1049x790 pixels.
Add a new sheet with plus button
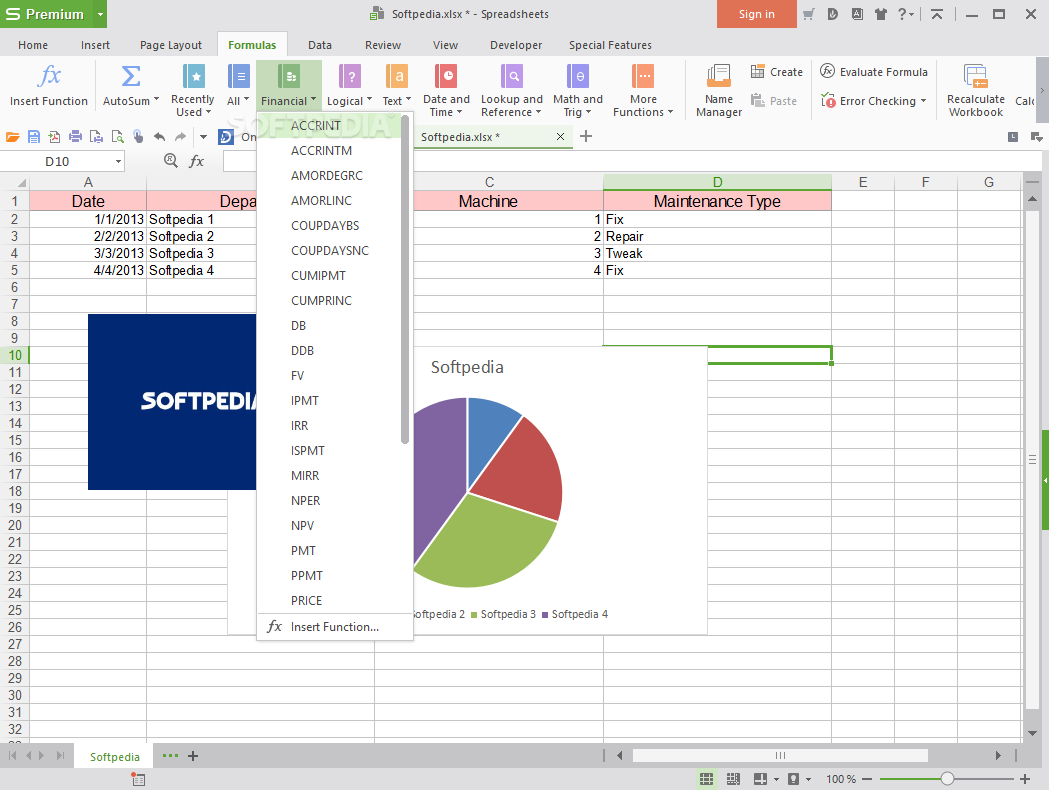pyautogui.click(x=193, y=756)
